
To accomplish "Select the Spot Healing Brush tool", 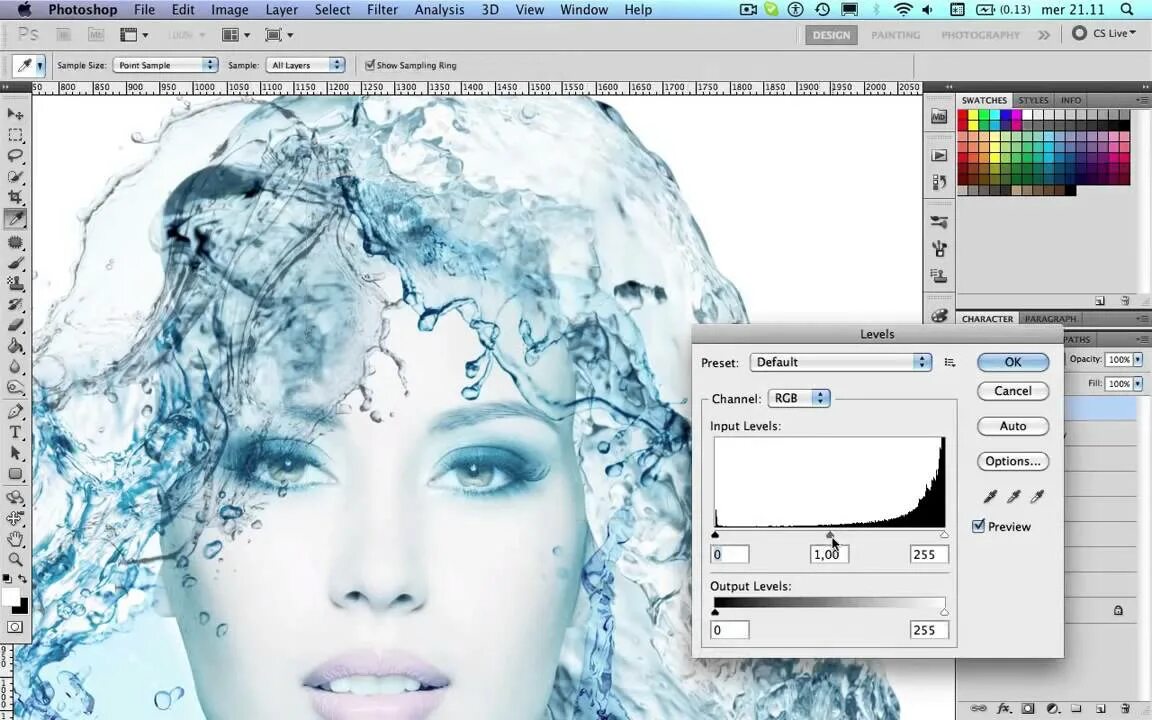I will click(15, 242).
